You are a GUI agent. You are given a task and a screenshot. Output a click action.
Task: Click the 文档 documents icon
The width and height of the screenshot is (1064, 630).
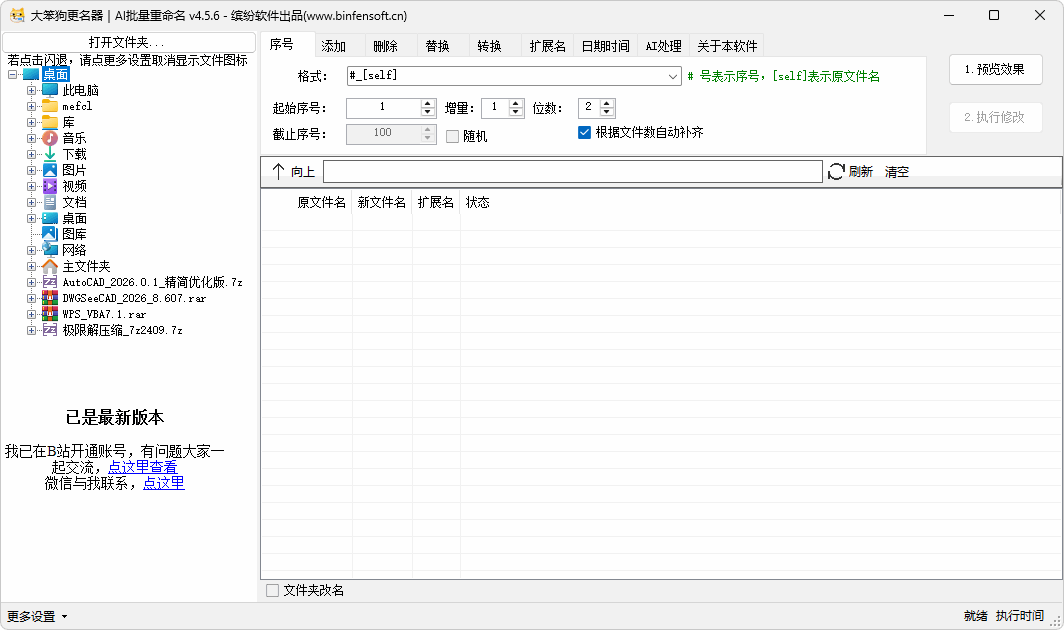pos(50,202)
